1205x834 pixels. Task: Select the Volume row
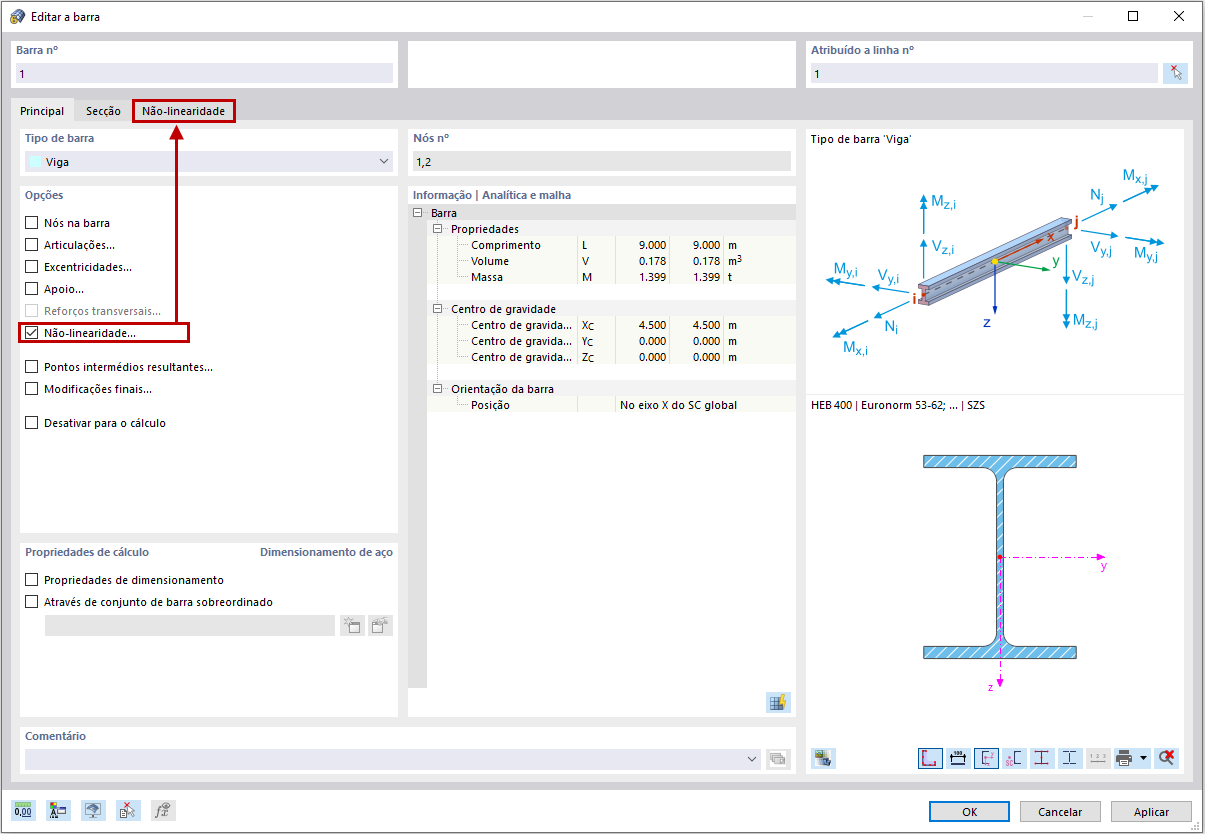(x=611, y=261)
